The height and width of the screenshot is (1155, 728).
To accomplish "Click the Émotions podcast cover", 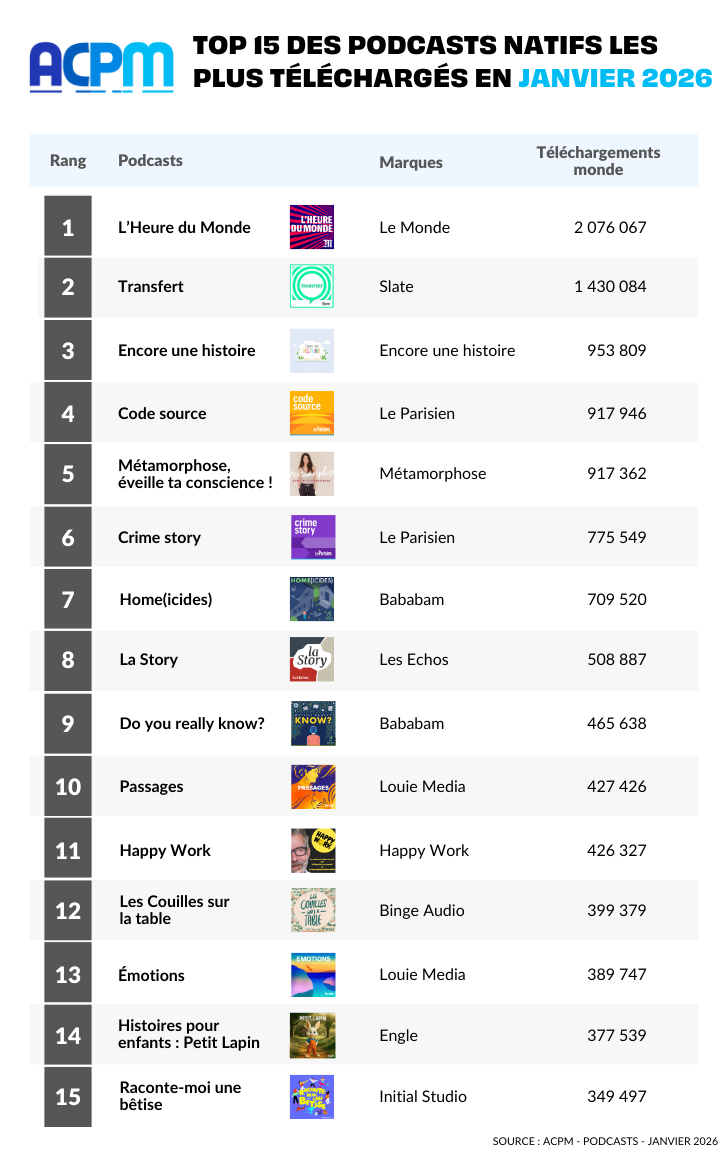I will pyautogui.click(x=312, y=974).
